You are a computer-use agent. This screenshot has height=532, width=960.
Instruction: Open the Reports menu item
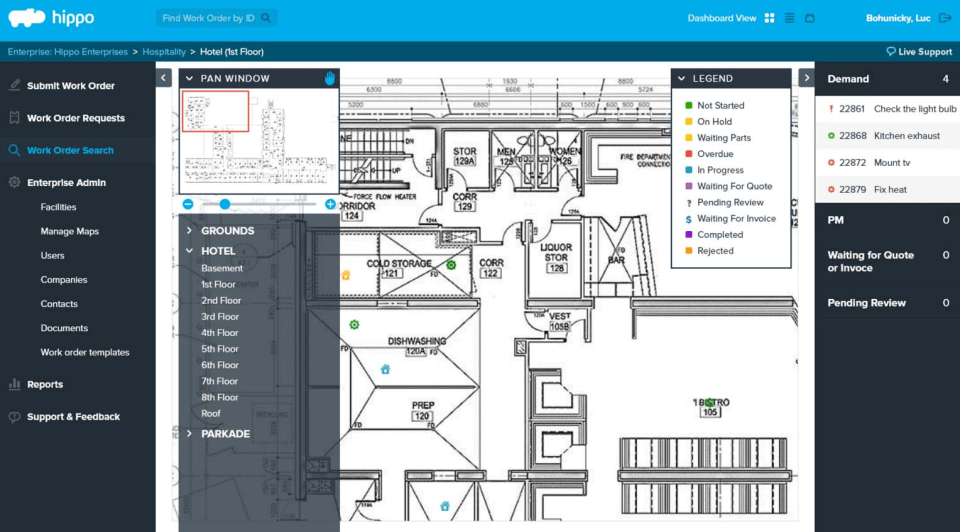(45, 385)
